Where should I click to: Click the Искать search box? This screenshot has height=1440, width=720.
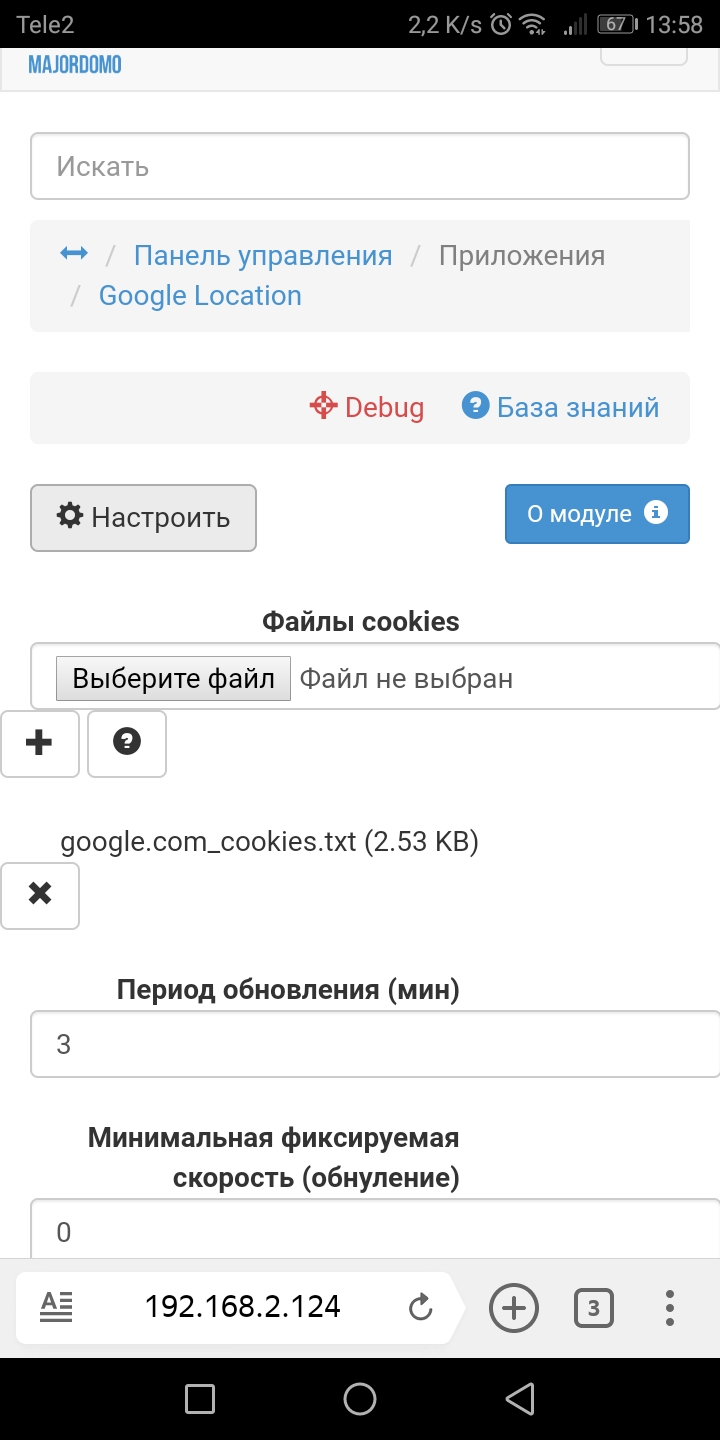tap(360, 165)
